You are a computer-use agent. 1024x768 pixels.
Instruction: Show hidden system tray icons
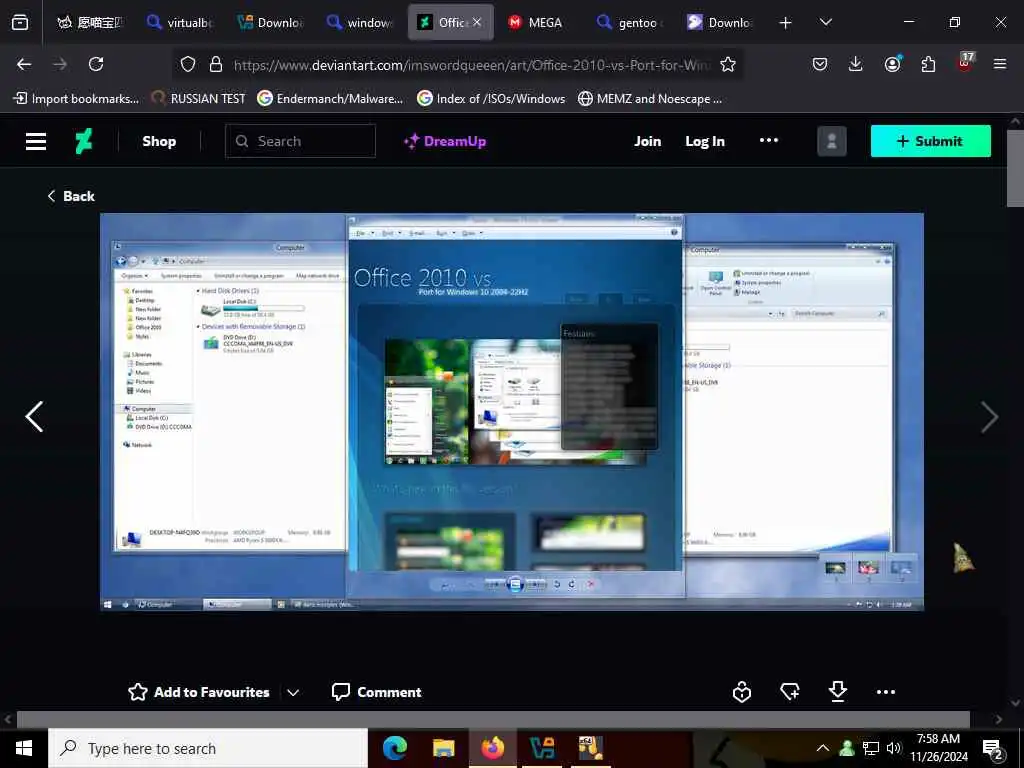(x=823, y=748)
